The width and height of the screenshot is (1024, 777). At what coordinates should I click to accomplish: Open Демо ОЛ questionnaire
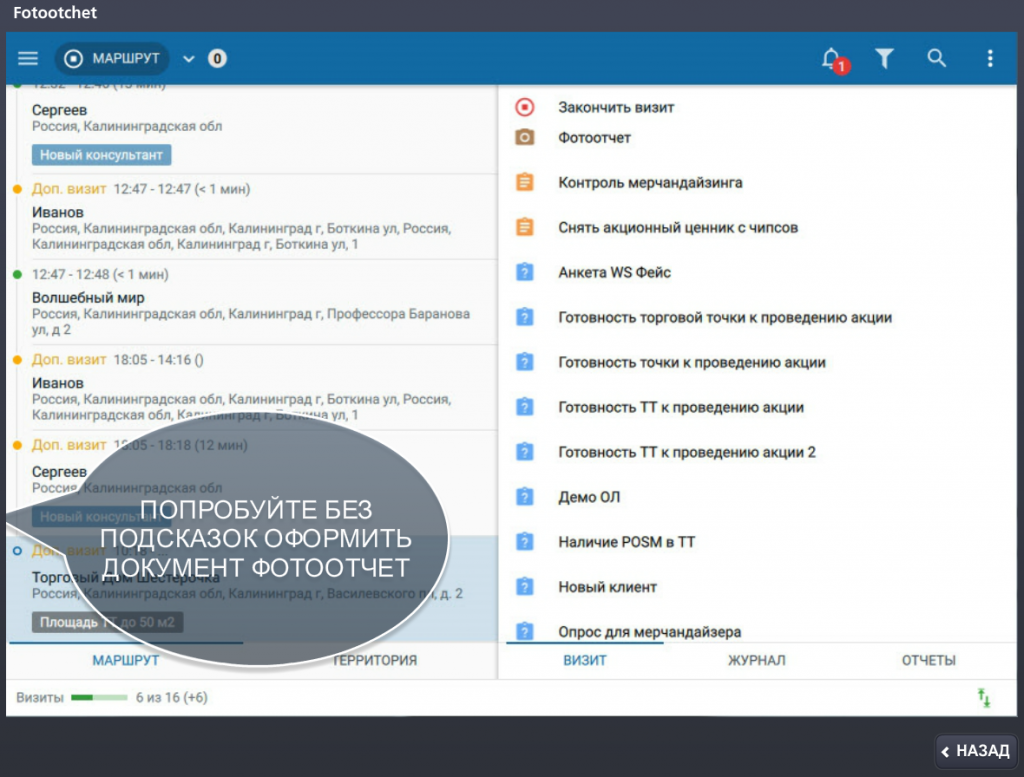pos(589,498)
